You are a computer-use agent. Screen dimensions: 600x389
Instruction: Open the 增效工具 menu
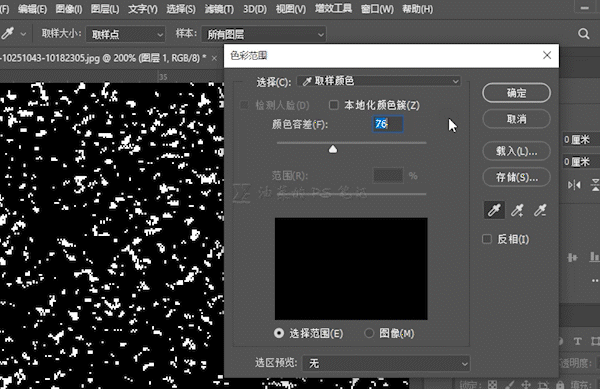point(333,8)
